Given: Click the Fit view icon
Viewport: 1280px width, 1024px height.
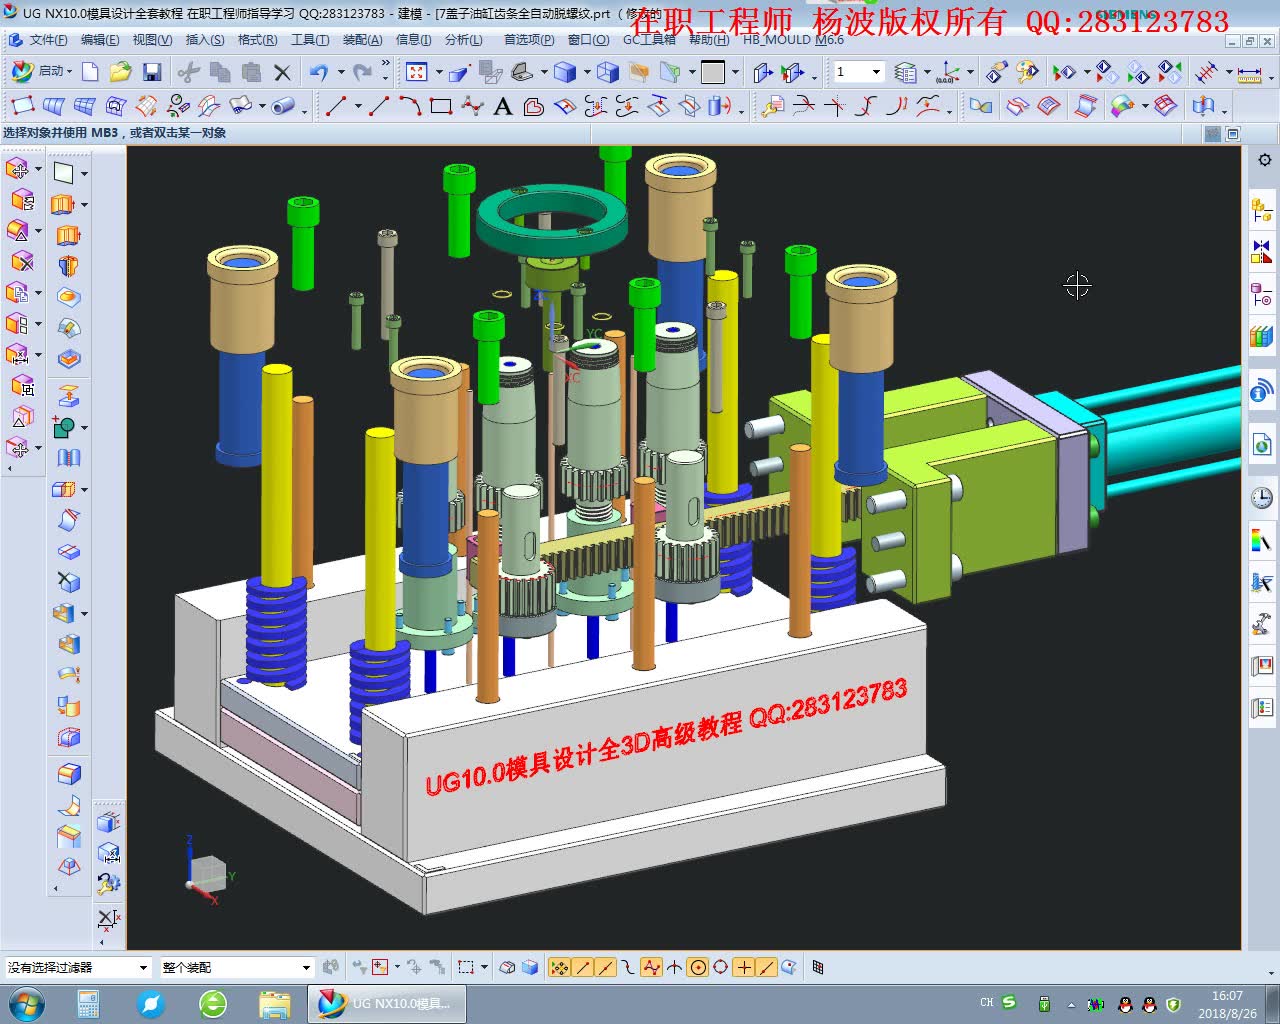Looking at the screenshot, I should [x=417, y=72].
